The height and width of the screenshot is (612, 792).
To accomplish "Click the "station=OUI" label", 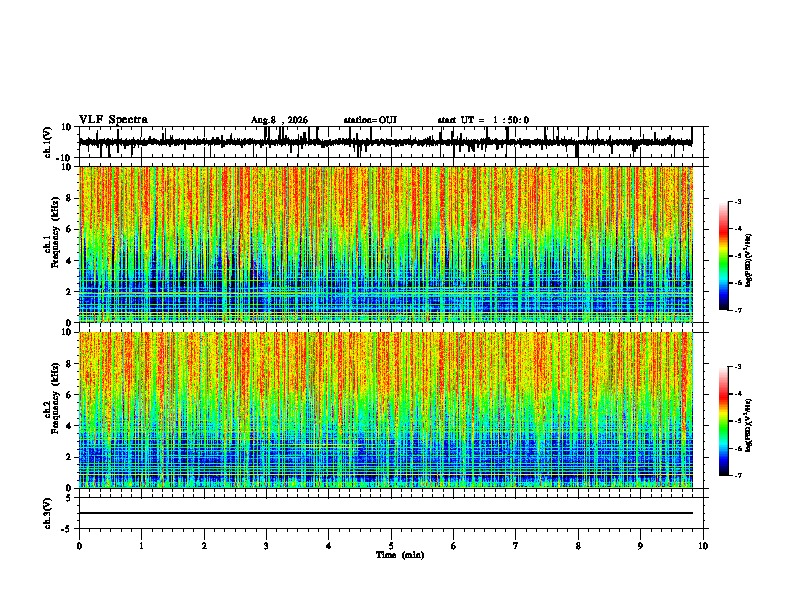I will [x=370, y=120].
